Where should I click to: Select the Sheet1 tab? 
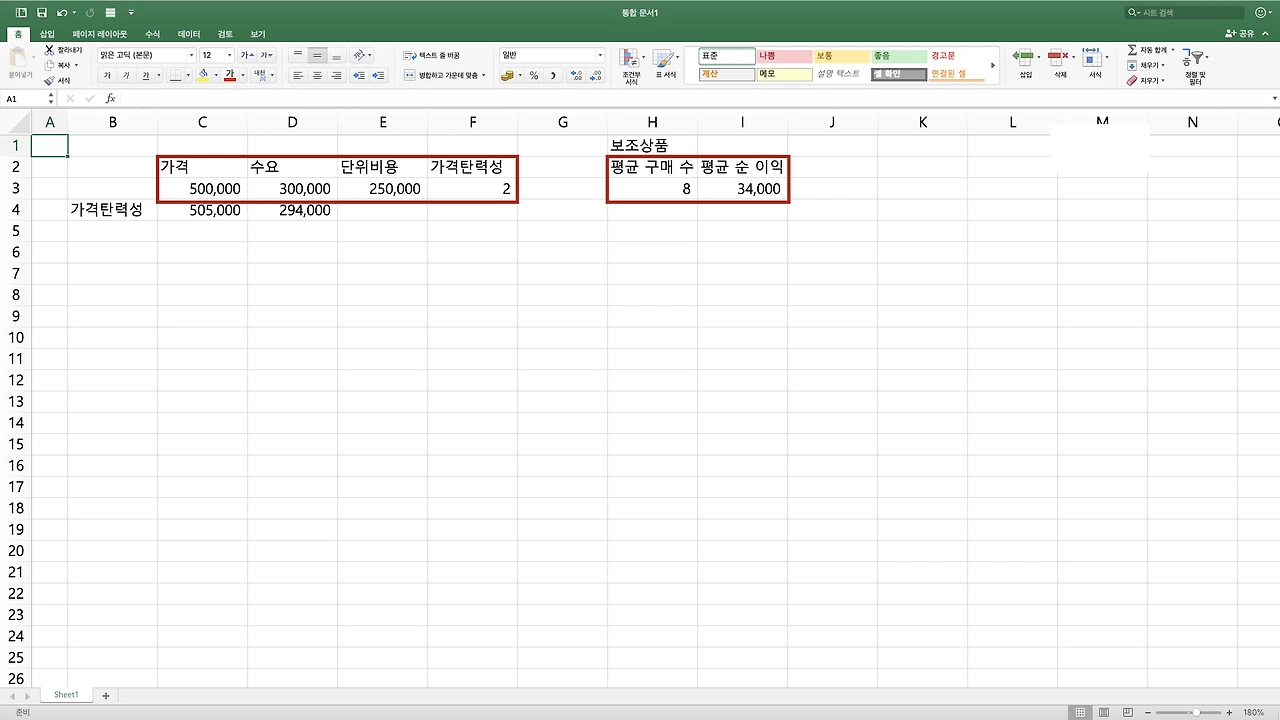(x=66, y=695)
